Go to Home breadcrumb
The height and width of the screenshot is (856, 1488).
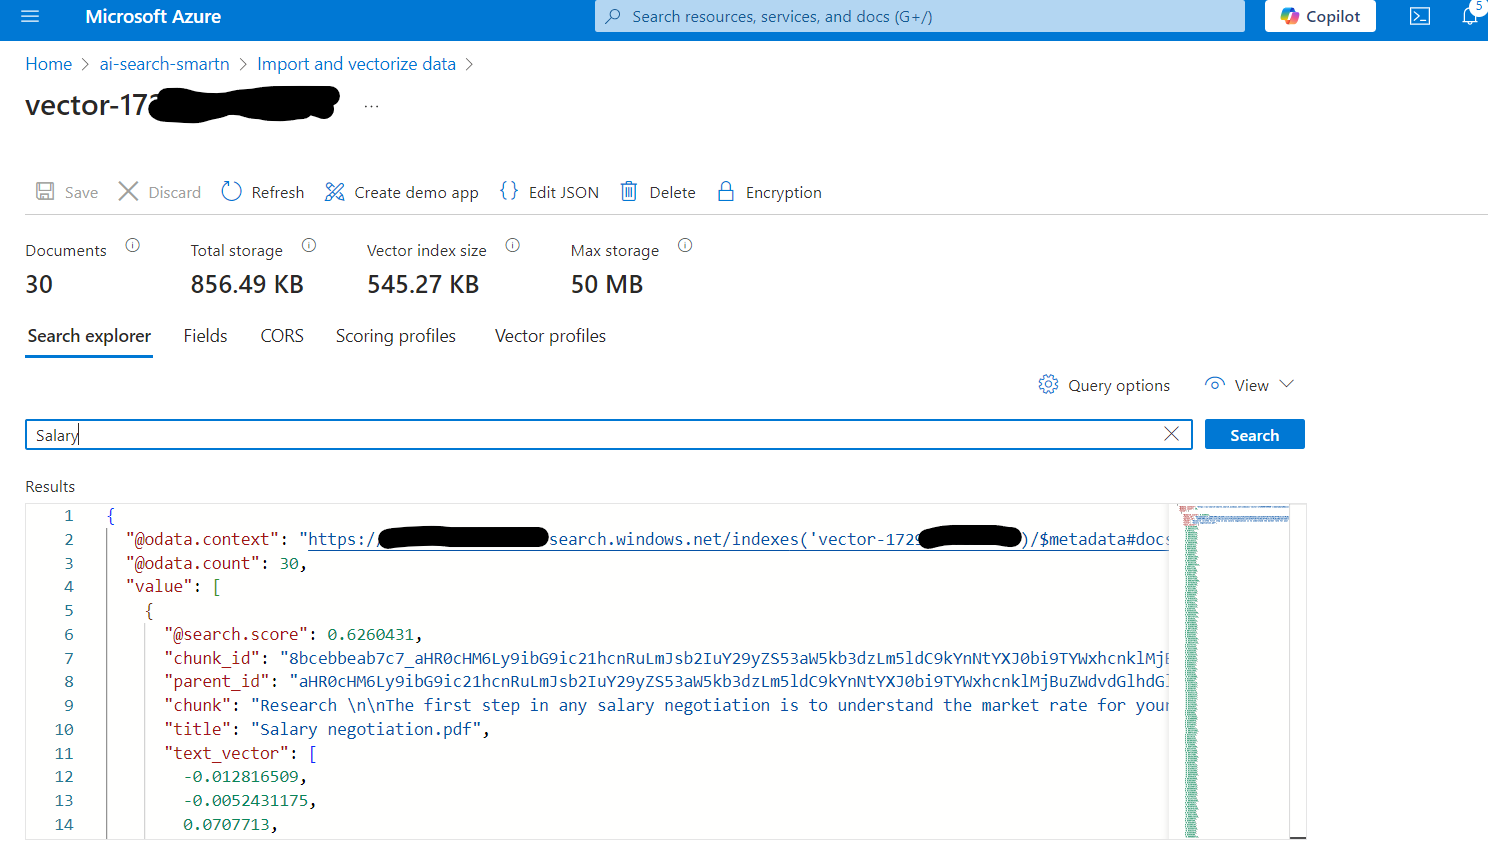pyautogui.click(x=49, y=64)
